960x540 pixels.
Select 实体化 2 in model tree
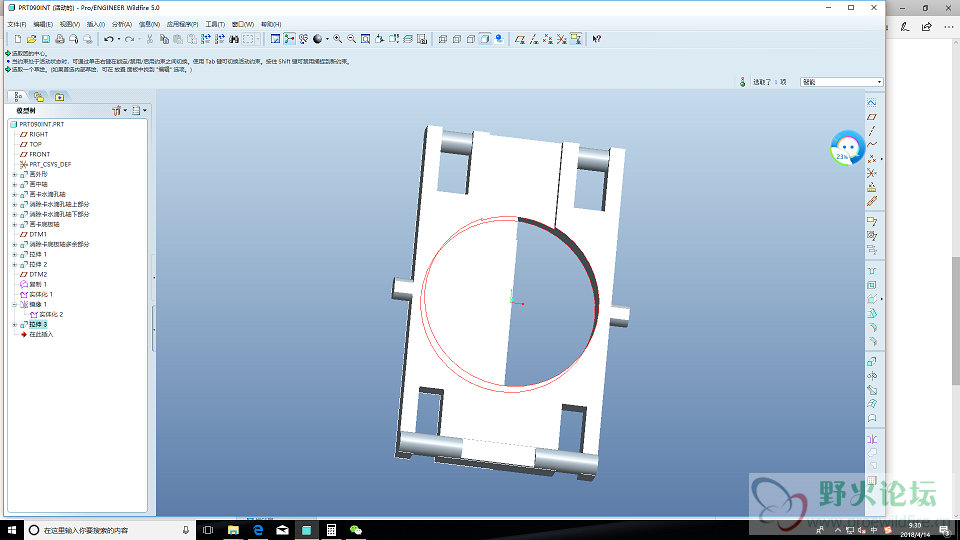51,315
